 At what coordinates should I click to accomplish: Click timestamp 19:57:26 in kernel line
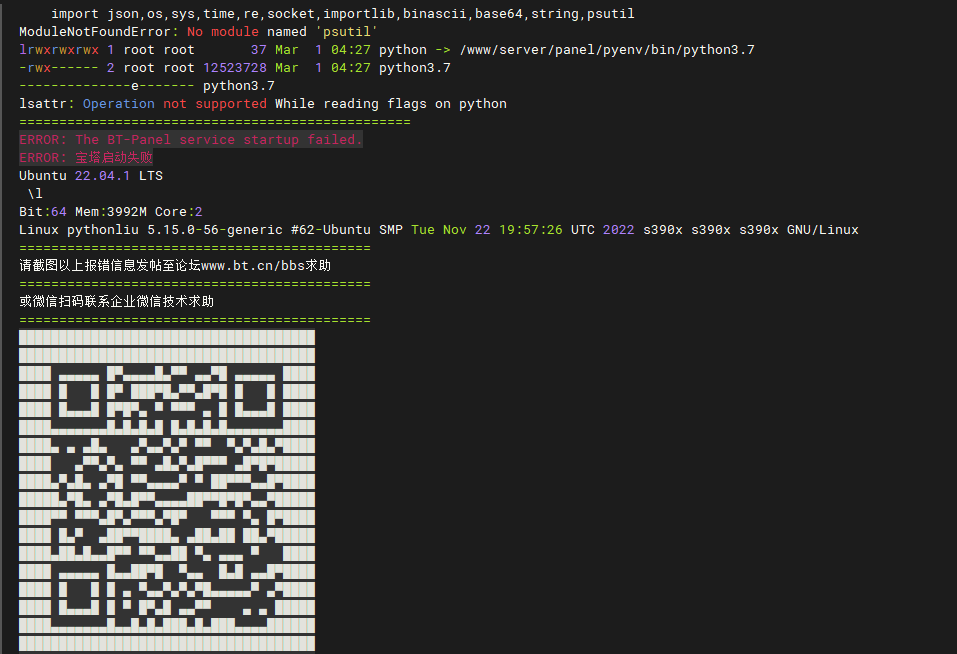tap(530, 230)
